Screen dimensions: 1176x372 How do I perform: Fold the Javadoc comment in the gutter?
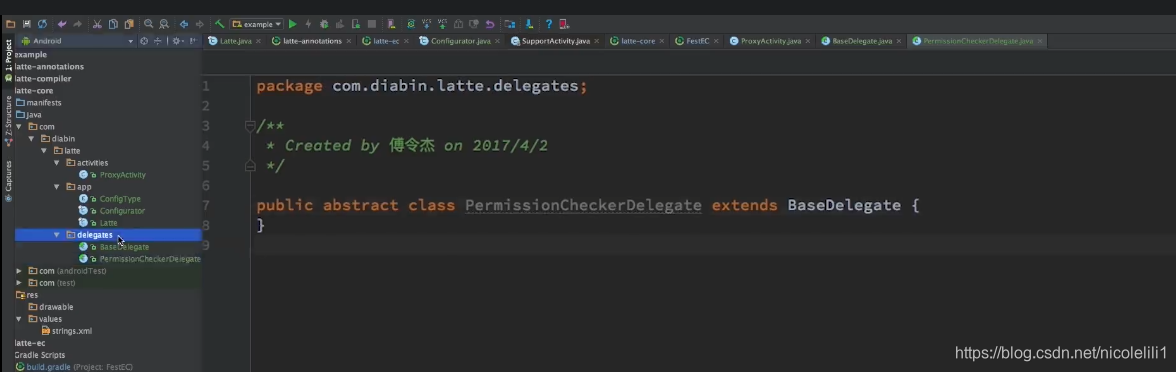[250, 126]
